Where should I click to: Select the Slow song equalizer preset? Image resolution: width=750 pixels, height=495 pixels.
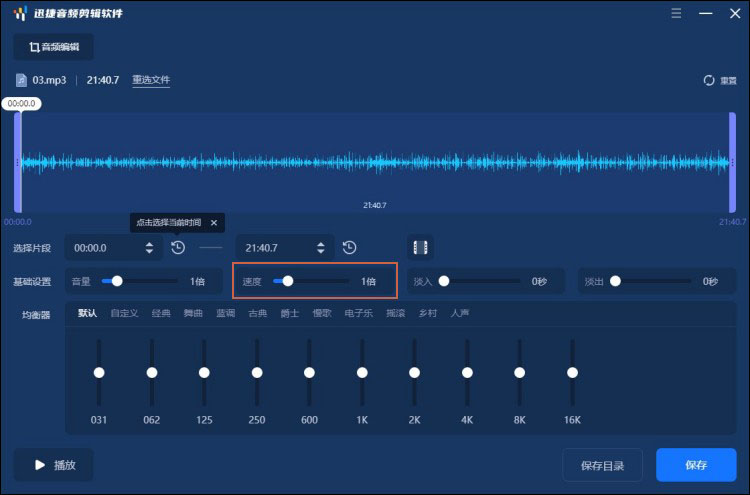click(322, 313)
